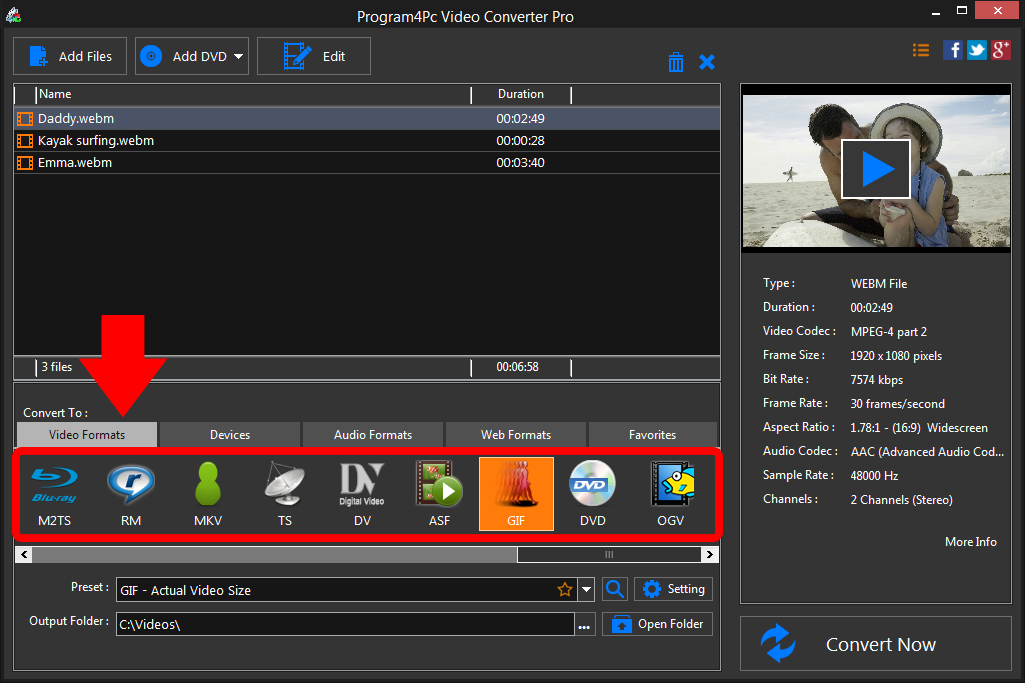Delete selected files with the trash icon
Image resolution: width=1025 pixels, height=683 pixels.
click(676, 61)
